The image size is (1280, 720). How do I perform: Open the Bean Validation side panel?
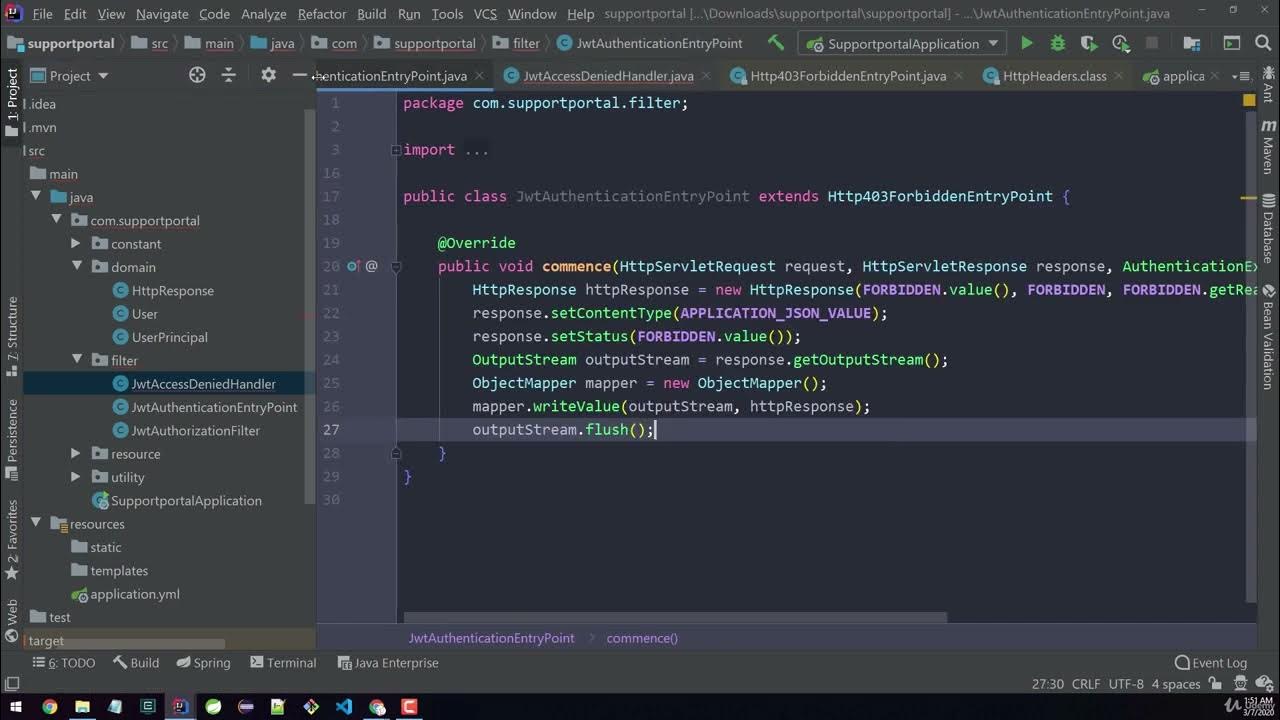(x=1268, y=337)
